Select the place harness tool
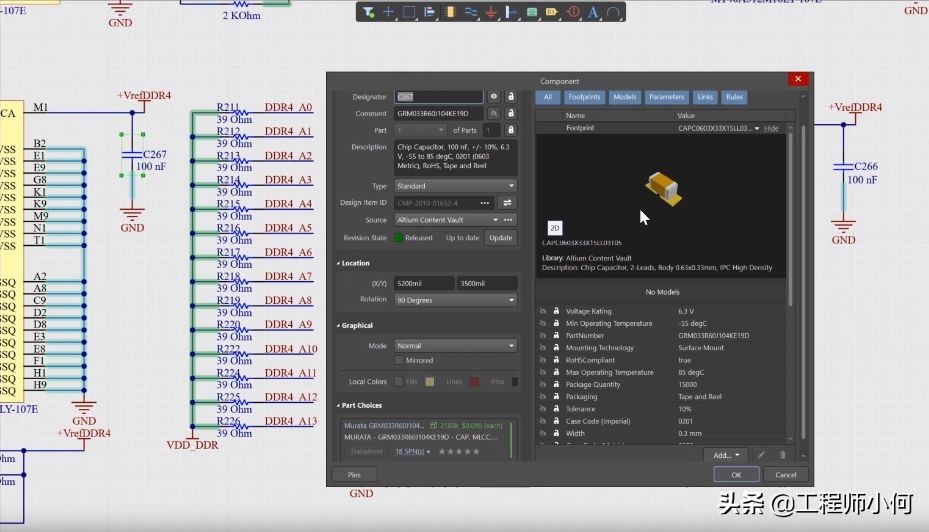The image size is (929, 532). coord(511,12)
